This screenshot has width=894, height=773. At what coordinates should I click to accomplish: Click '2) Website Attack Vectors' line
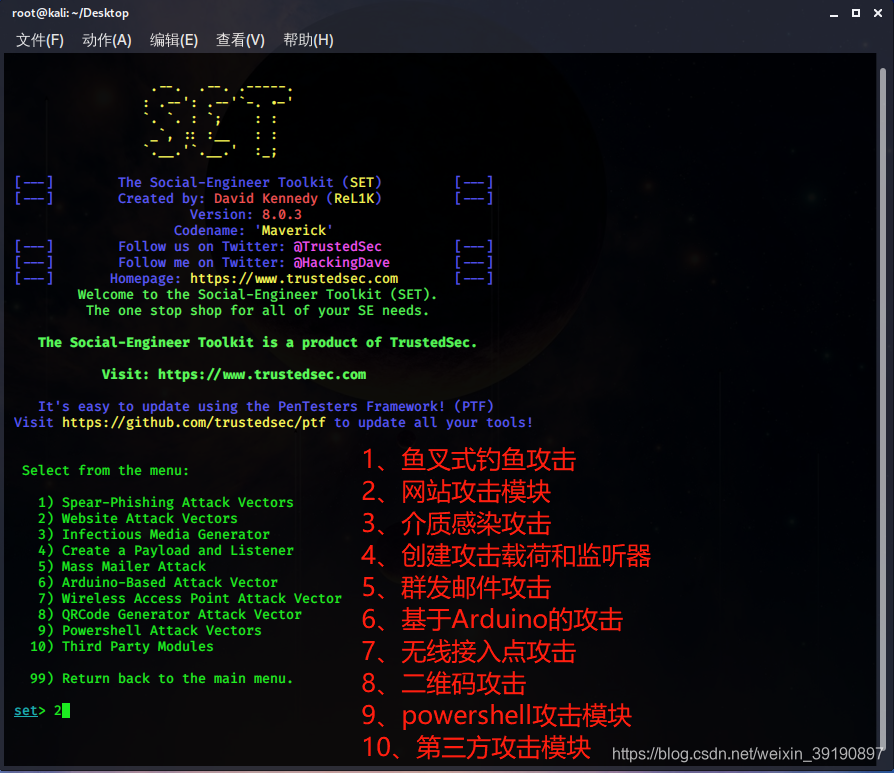[137, 518]
